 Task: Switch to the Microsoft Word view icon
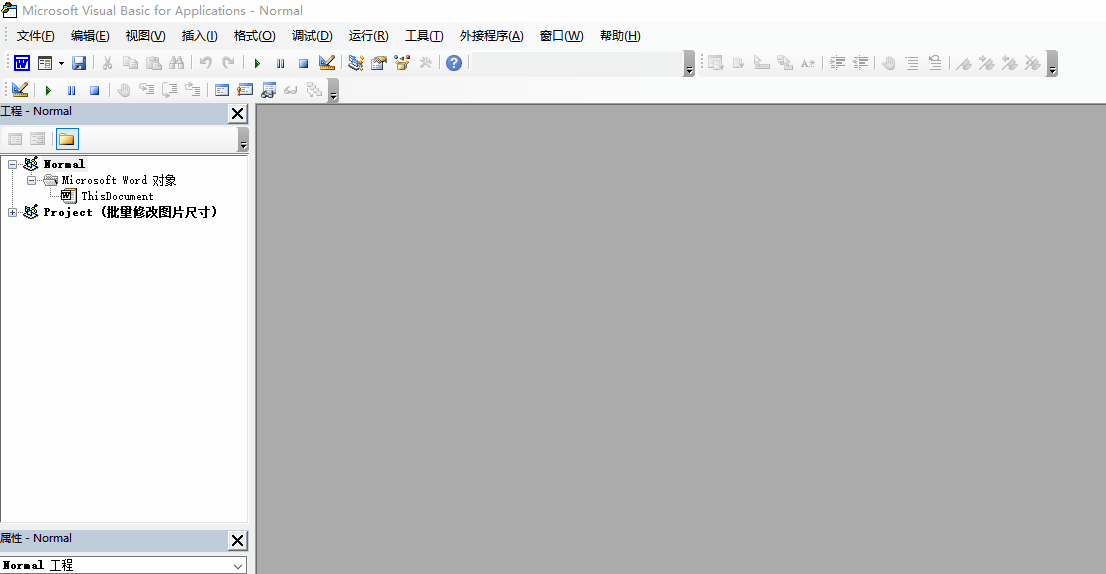[22, 63]
